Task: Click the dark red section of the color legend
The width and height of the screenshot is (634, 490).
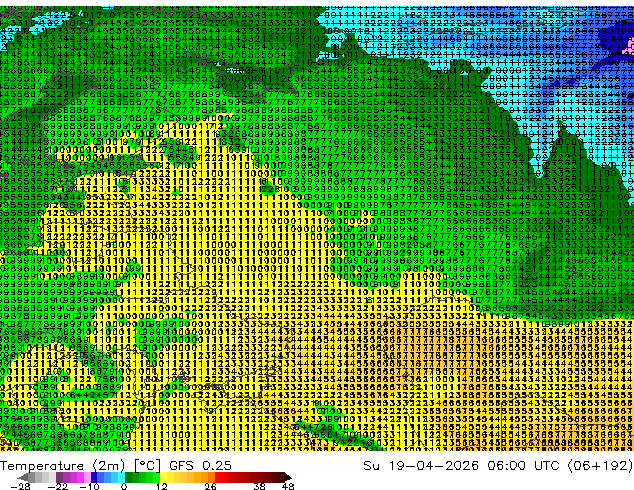Action: click(259, 477)
